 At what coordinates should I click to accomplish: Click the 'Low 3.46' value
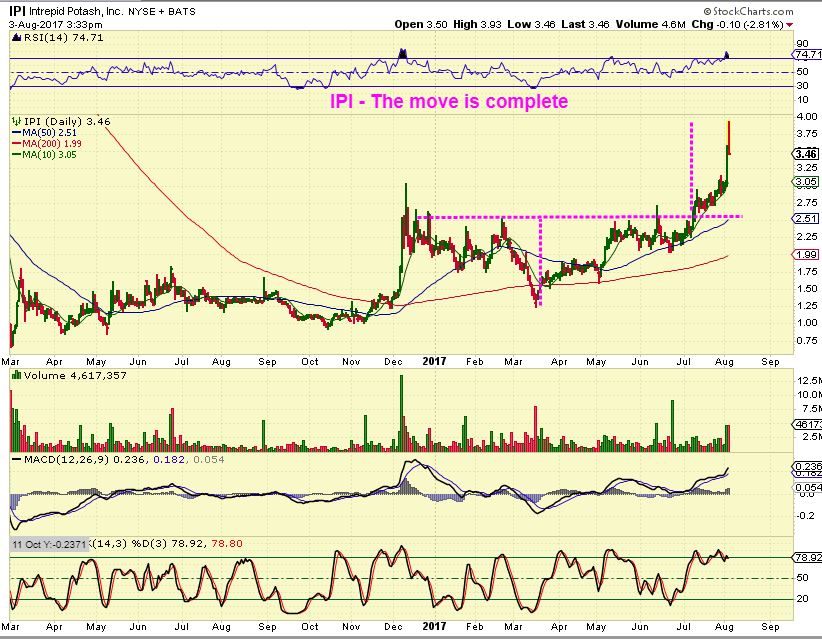coord(531,24)
